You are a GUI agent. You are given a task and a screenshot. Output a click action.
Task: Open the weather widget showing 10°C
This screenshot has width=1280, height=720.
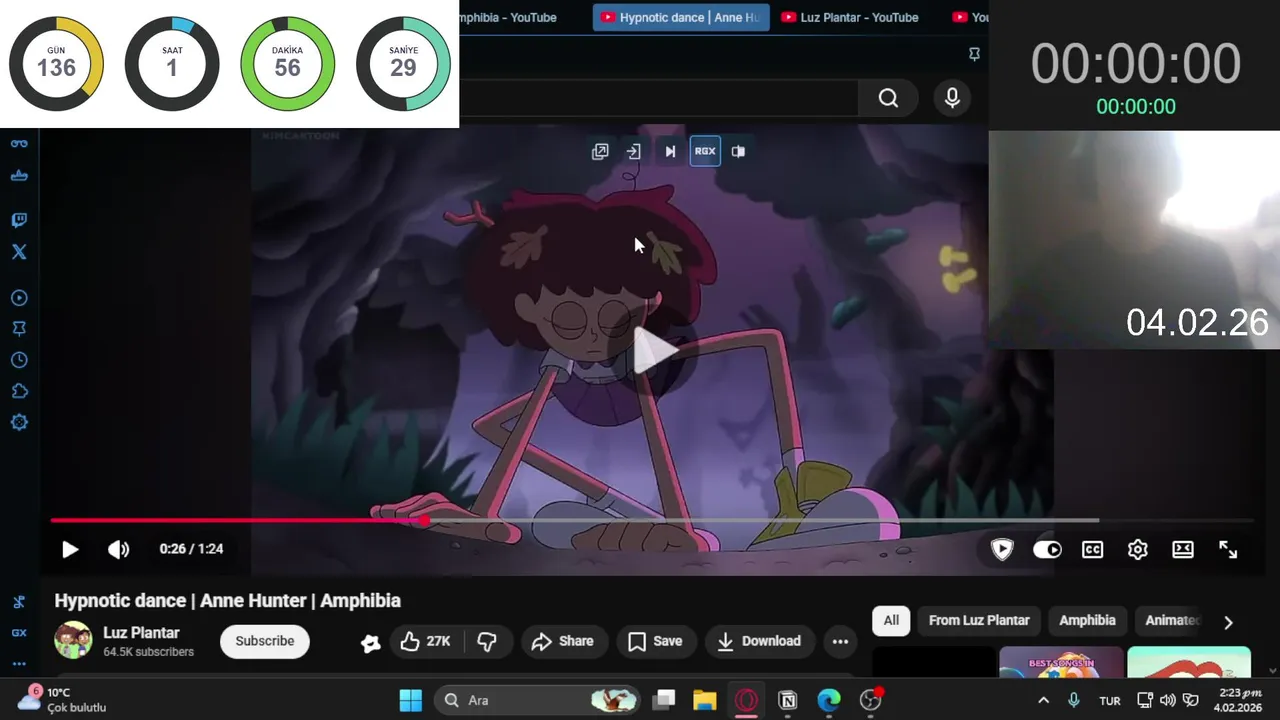coord(62,700)
